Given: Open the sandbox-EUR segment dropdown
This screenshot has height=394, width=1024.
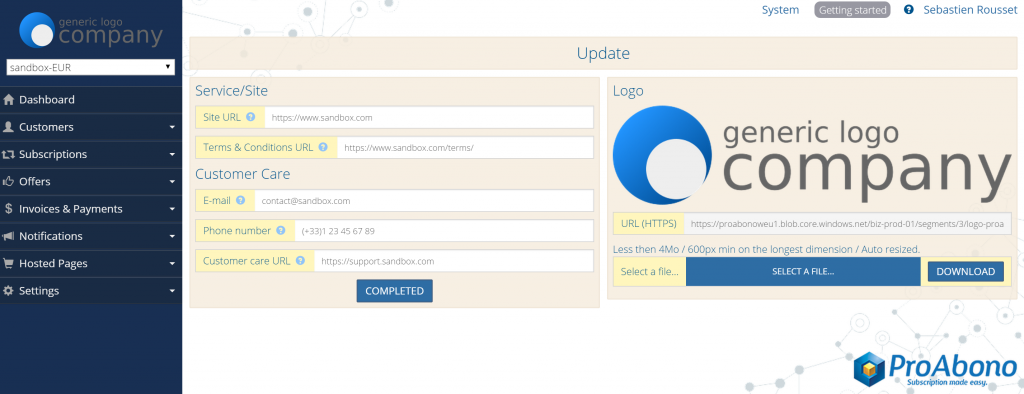Looking at the screenshot, I should pos(90,67).
